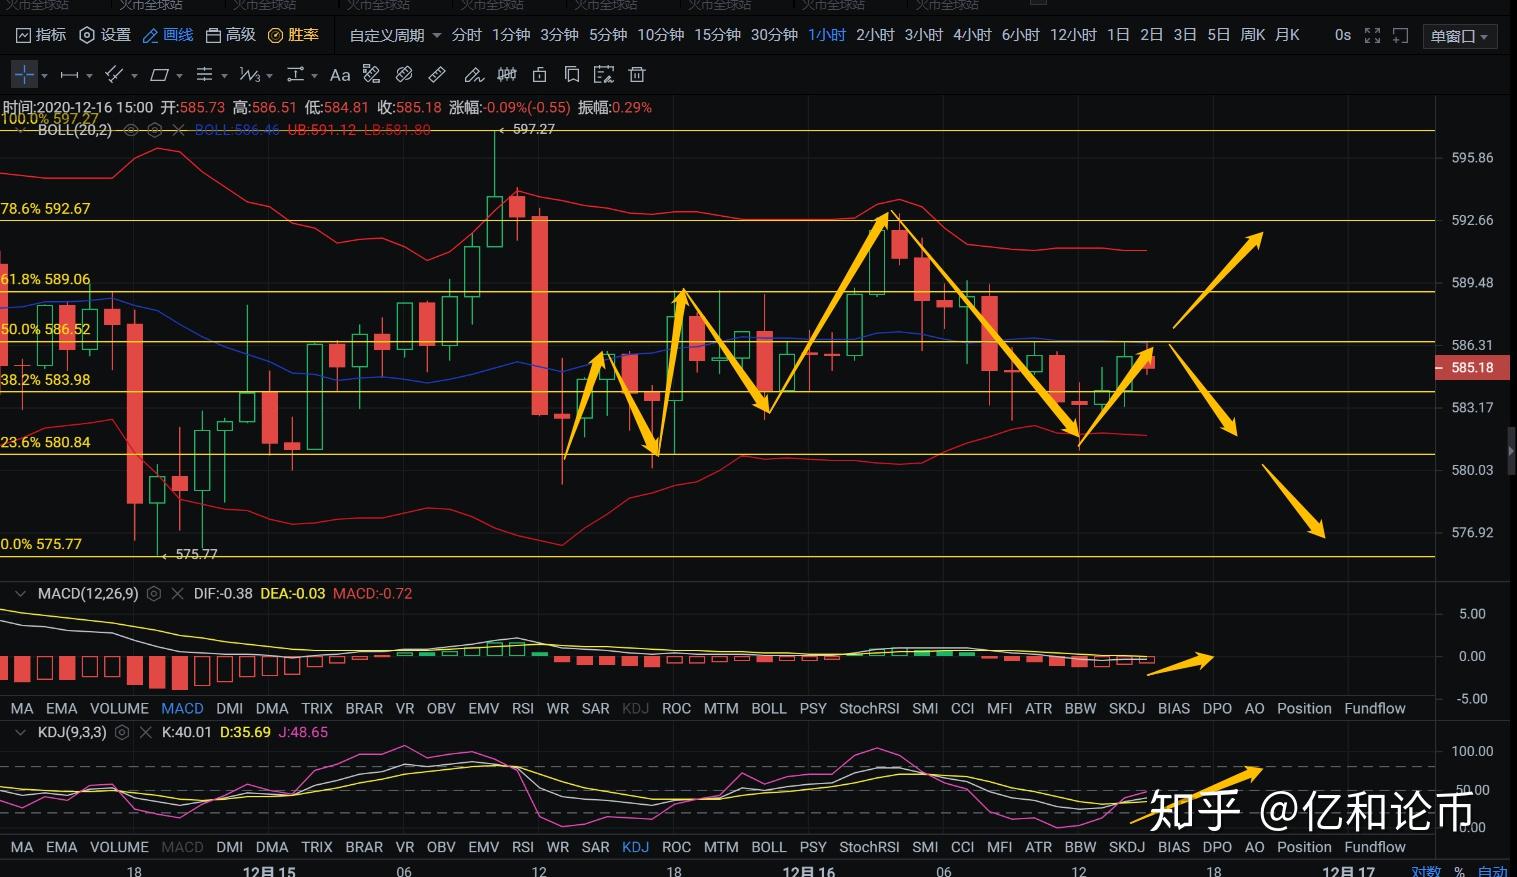Expand the parallelogram shape dropdown arrow
The image size is (1517, 877).
click(179, 76)
